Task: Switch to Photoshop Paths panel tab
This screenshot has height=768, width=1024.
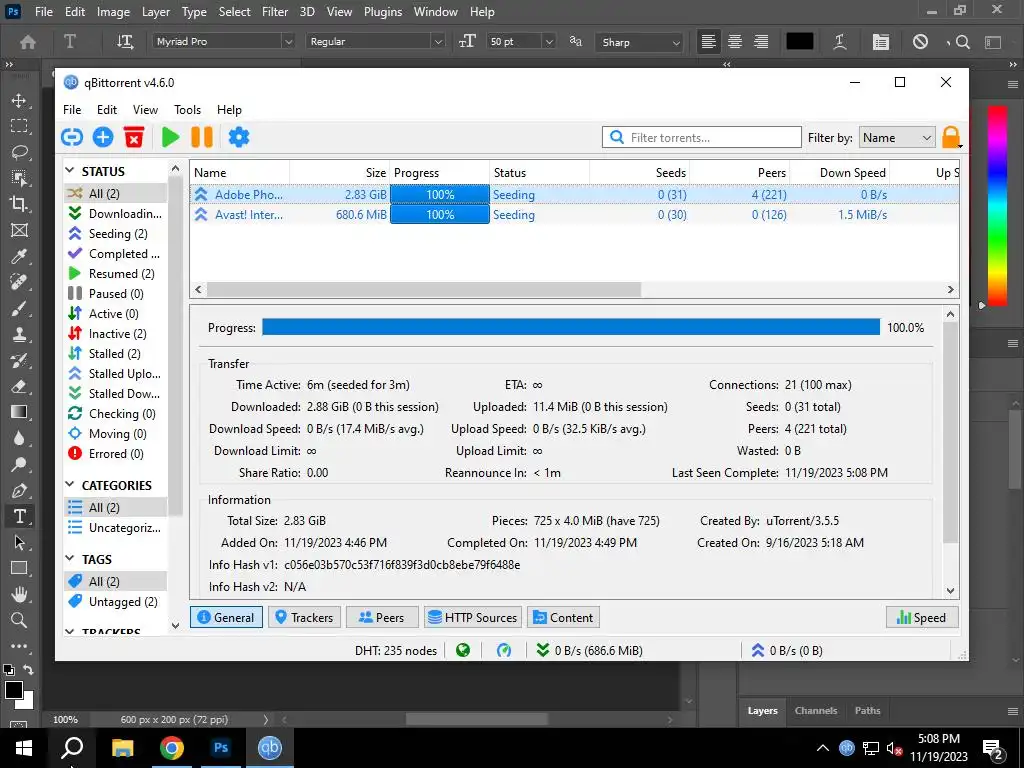Action: click(x=867, y=711)
